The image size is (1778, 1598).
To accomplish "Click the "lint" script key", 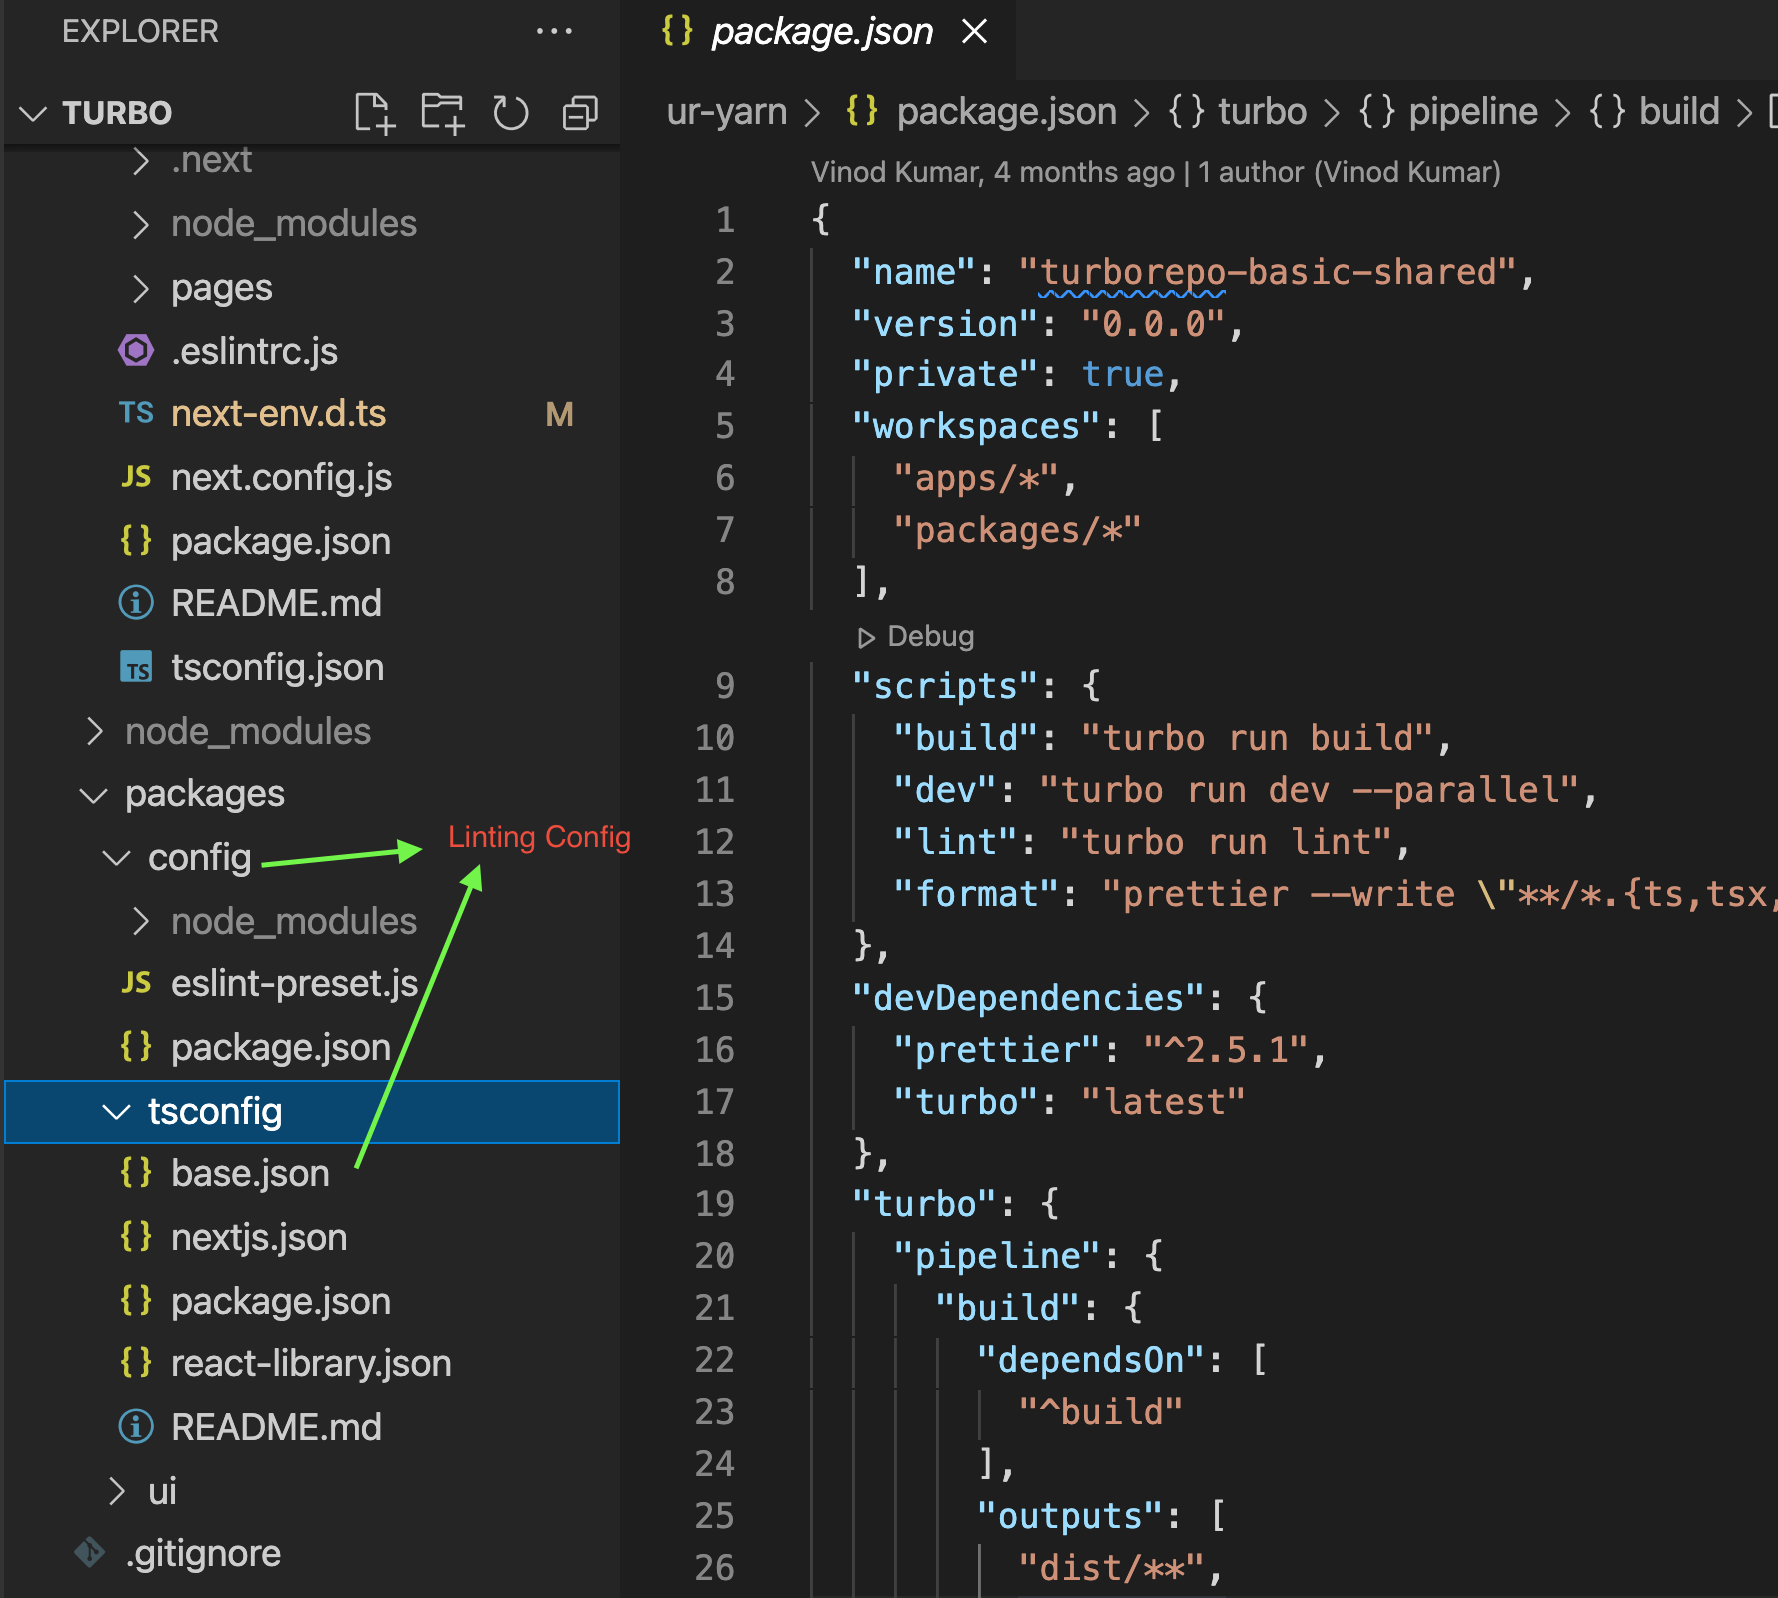I will pos(956,842).
